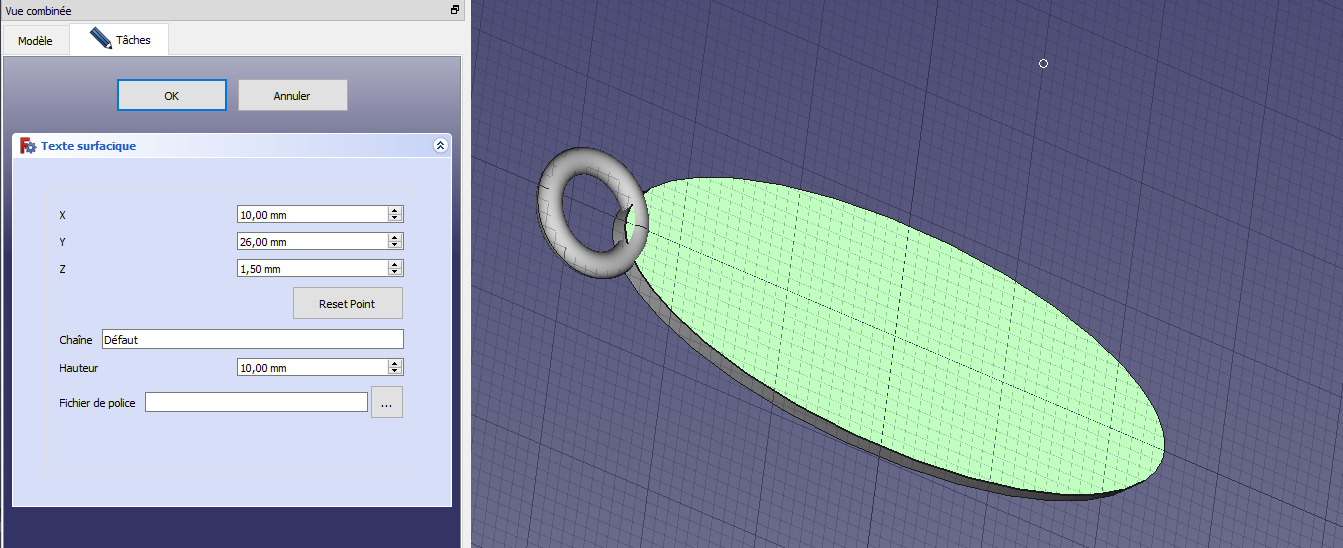This screenshot has height=548, width=1343.
Task: Click the OK button
Action: tap(172, 96)
